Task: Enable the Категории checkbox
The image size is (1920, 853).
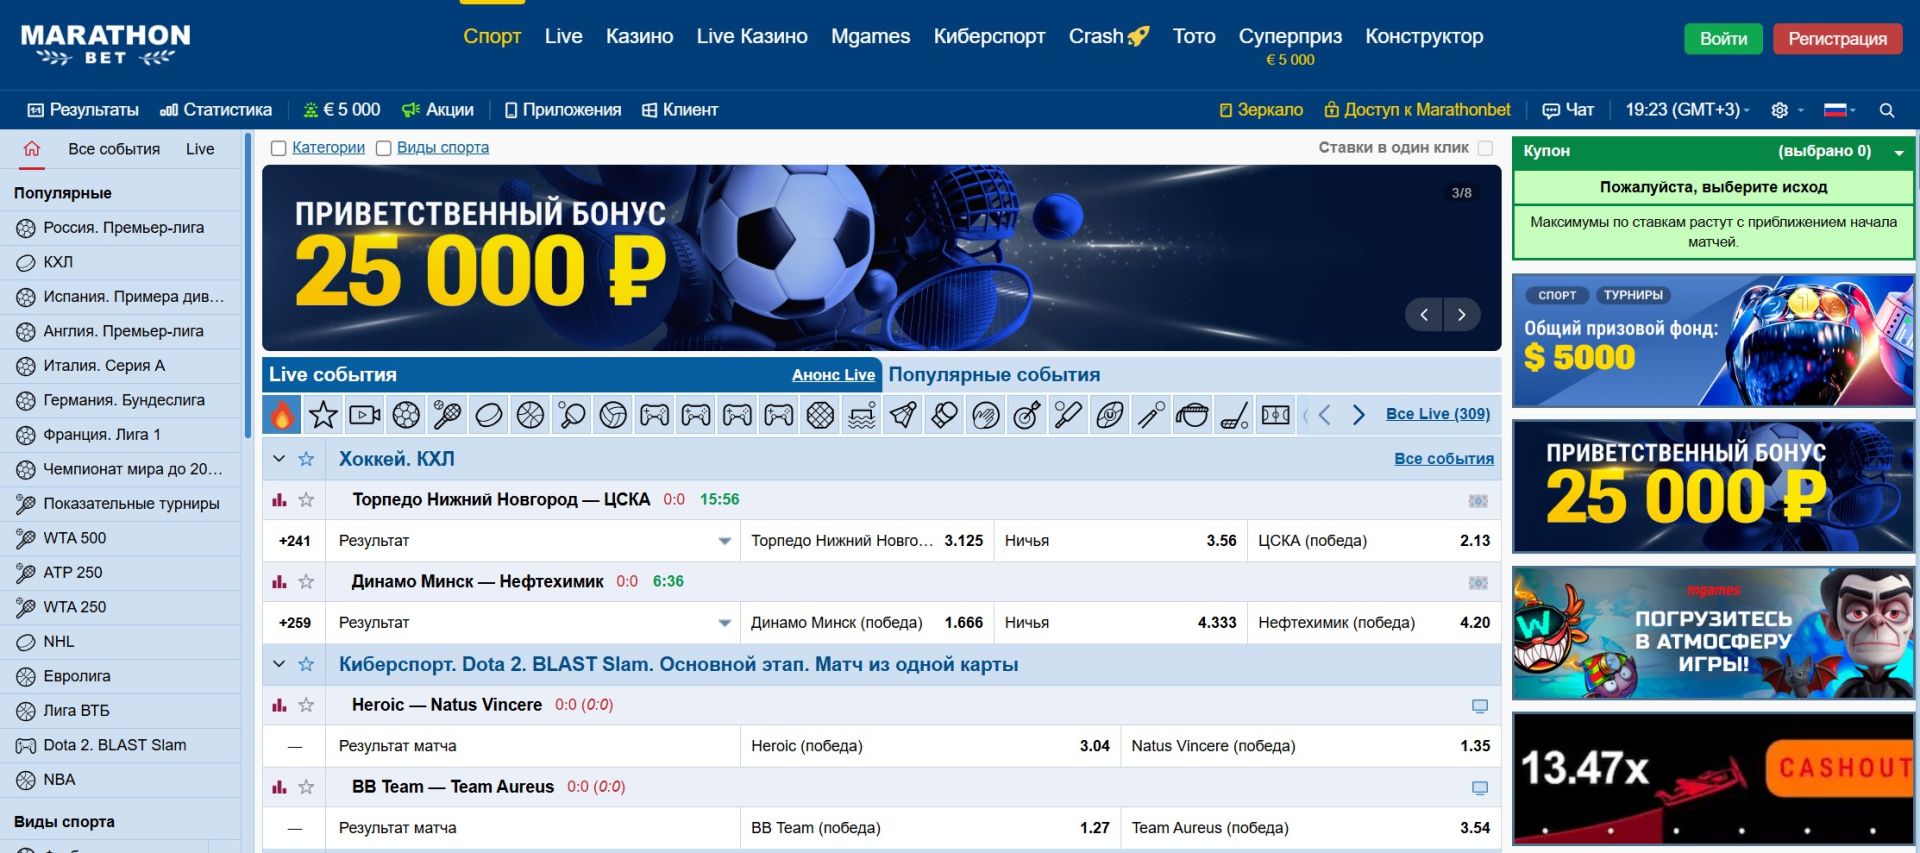Action: click(x=279, y=148)
